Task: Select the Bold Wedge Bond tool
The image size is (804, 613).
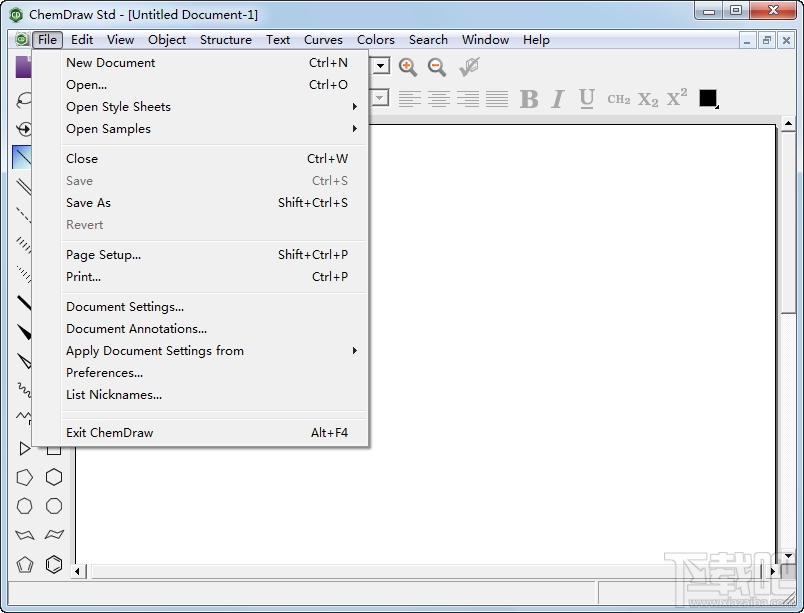Action: (x=24, y=332)
